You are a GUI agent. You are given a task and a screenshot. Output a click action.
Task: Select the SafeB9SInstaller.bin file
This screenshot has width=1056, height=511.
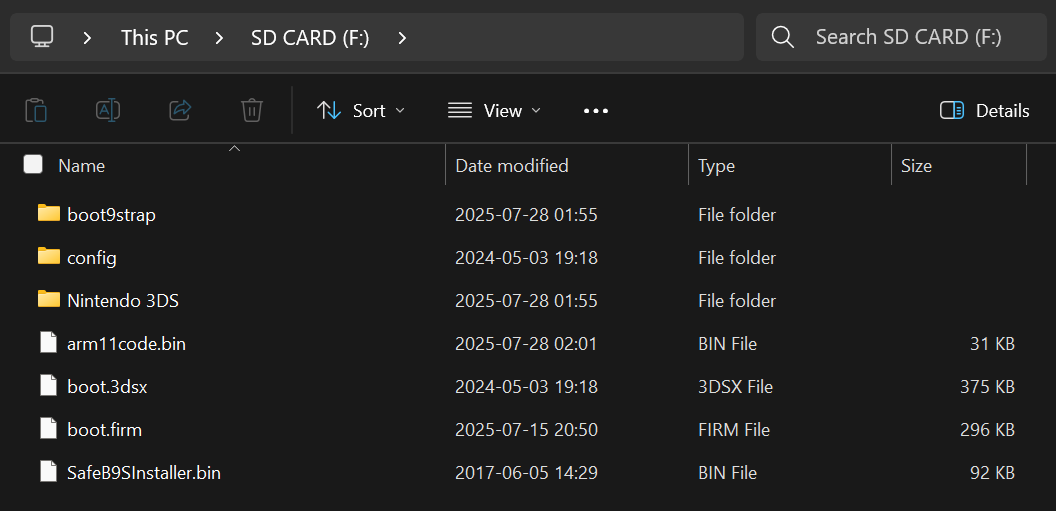click(144, 472)
